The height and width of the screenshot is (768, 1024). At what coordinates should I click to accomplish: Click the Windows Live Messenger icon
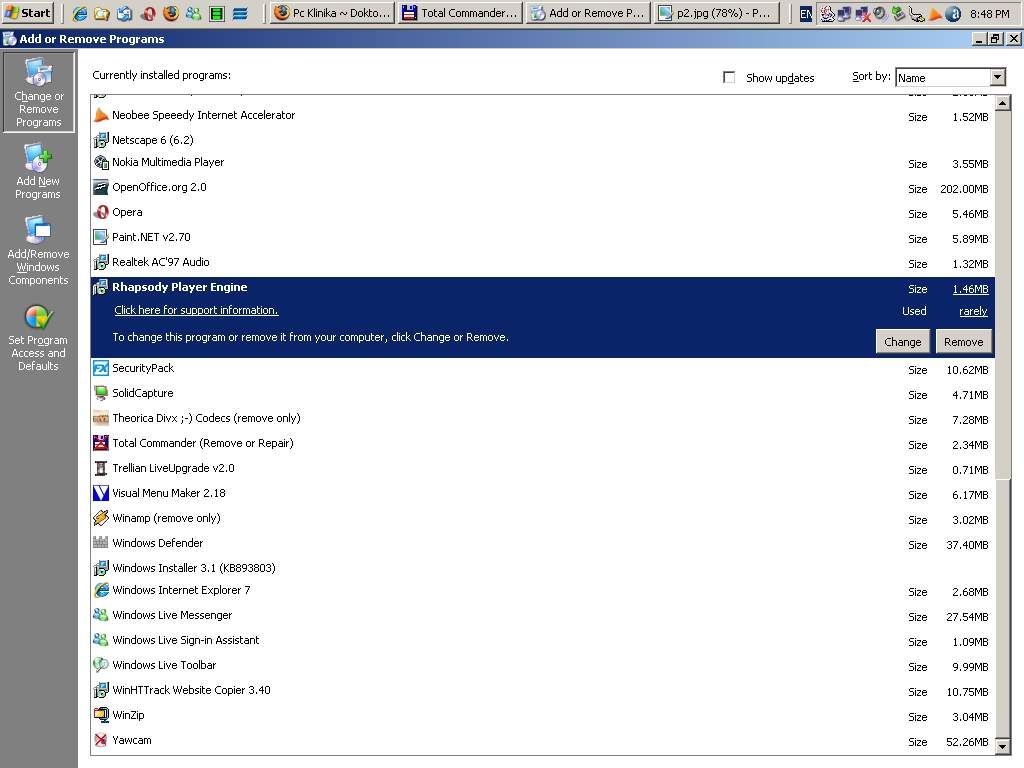(101, 615)
